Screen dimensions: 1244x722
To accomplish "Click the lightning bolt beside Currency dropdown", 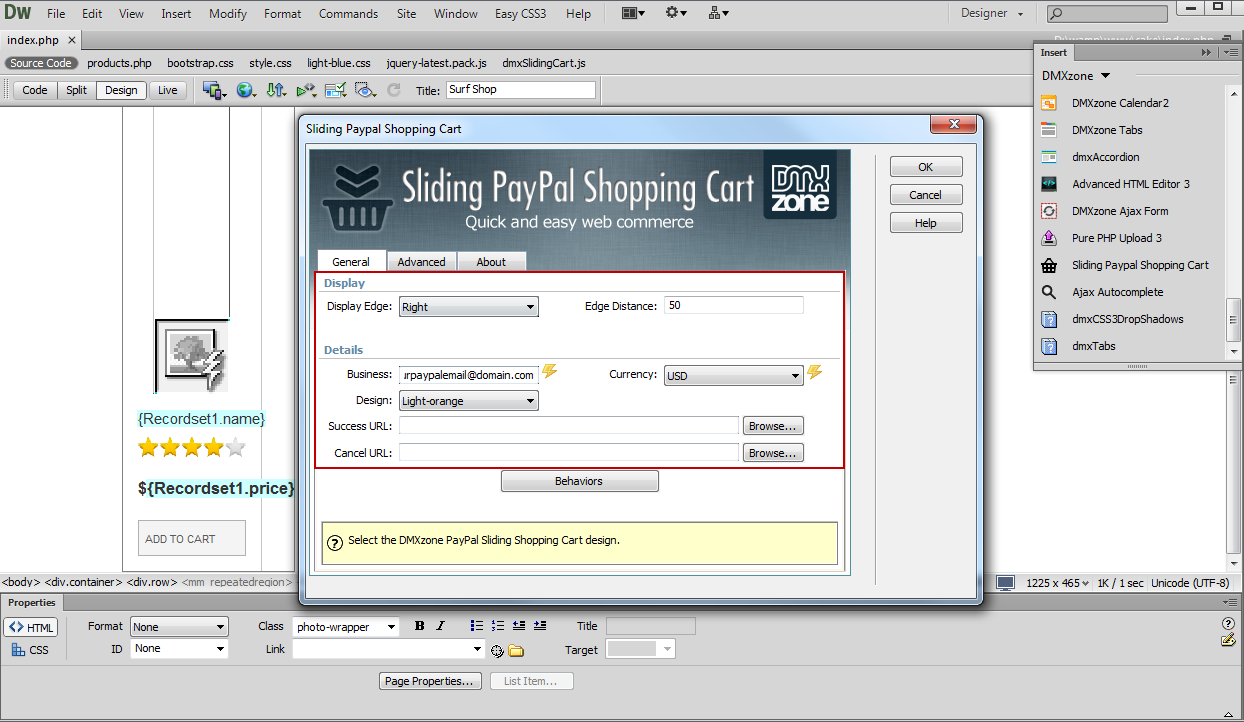I will pyautogui.click(x=815, y=373).
